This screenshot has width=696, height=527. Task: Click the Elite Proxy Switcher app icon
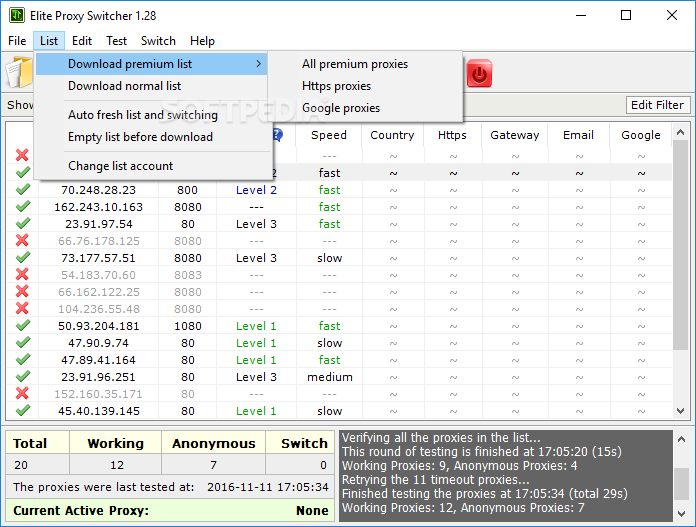tap(17, 16)
